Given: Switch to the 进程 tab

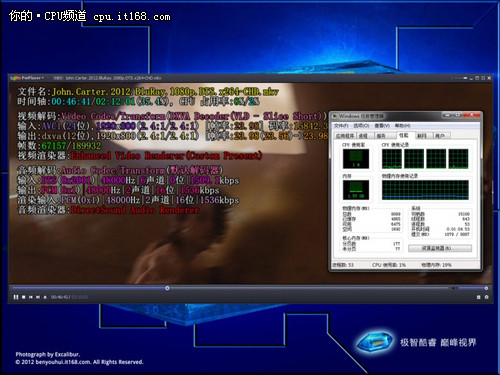Looking at the screenshot, I should (x=363, y=136).
